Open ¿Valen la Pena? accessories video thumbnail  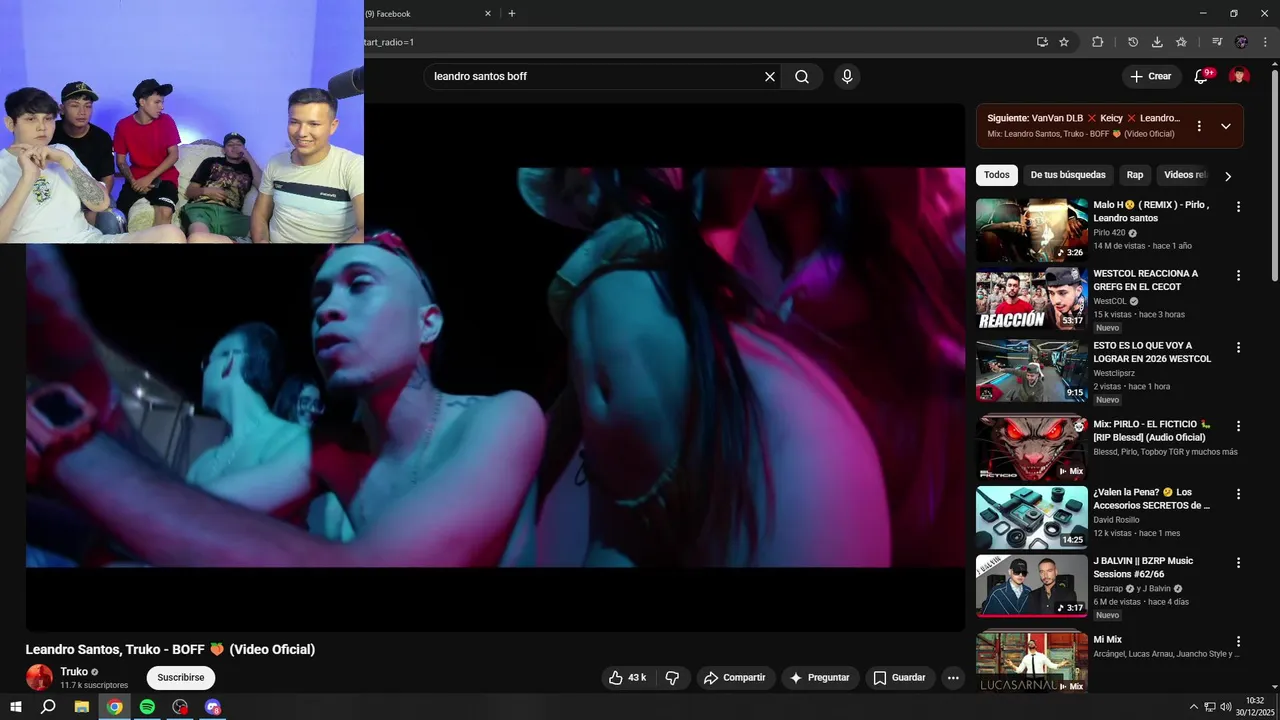click(x=1032, y=517)
